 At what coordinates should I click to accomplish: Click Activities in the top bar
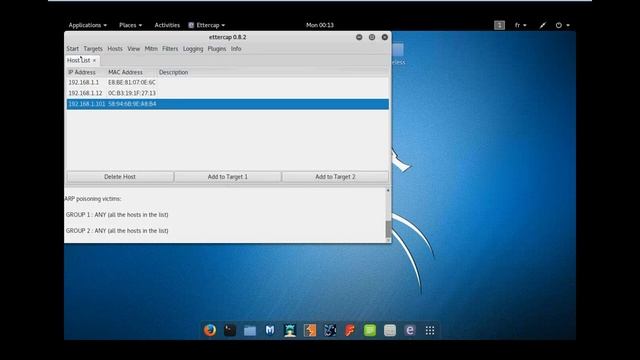tap(167, 25)
